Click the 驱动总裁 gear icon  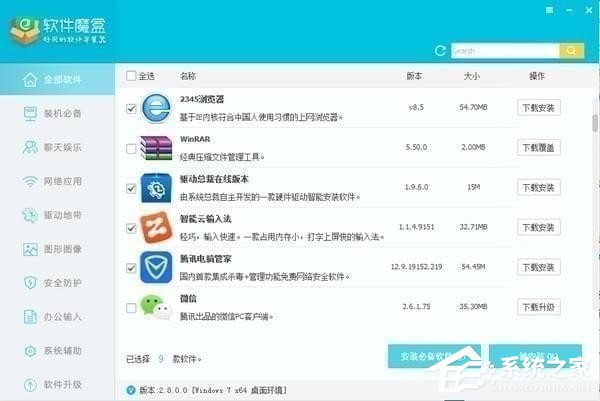click(156, 188)
